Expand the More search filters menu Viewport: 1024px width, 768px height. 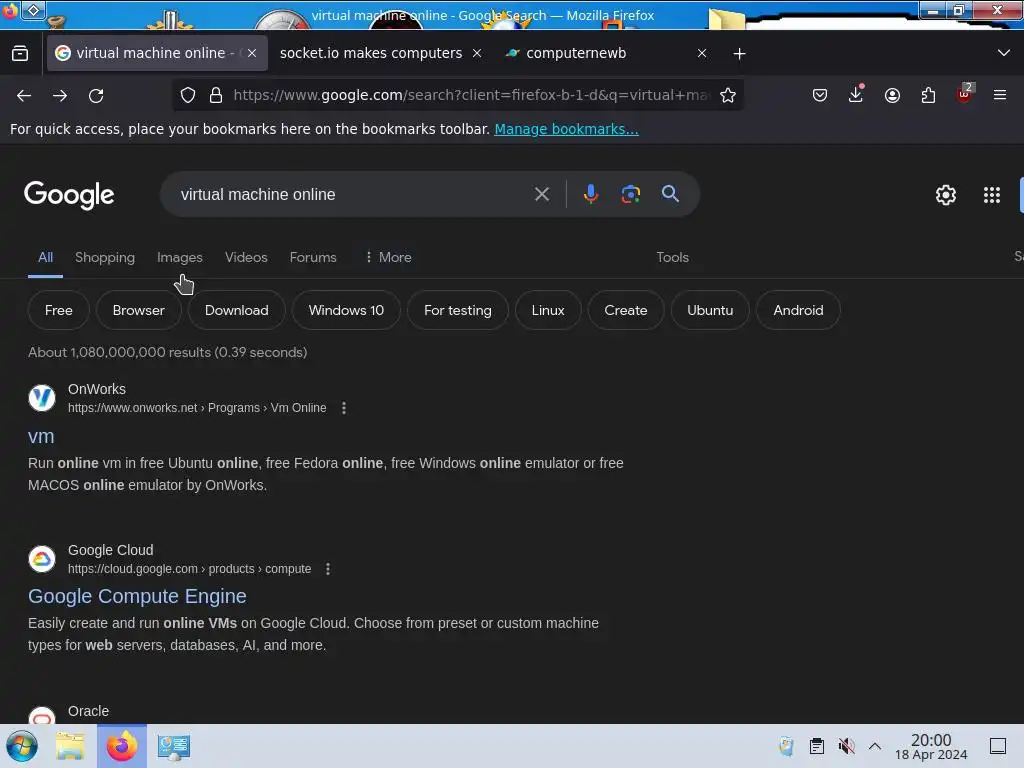pos(388,257)
